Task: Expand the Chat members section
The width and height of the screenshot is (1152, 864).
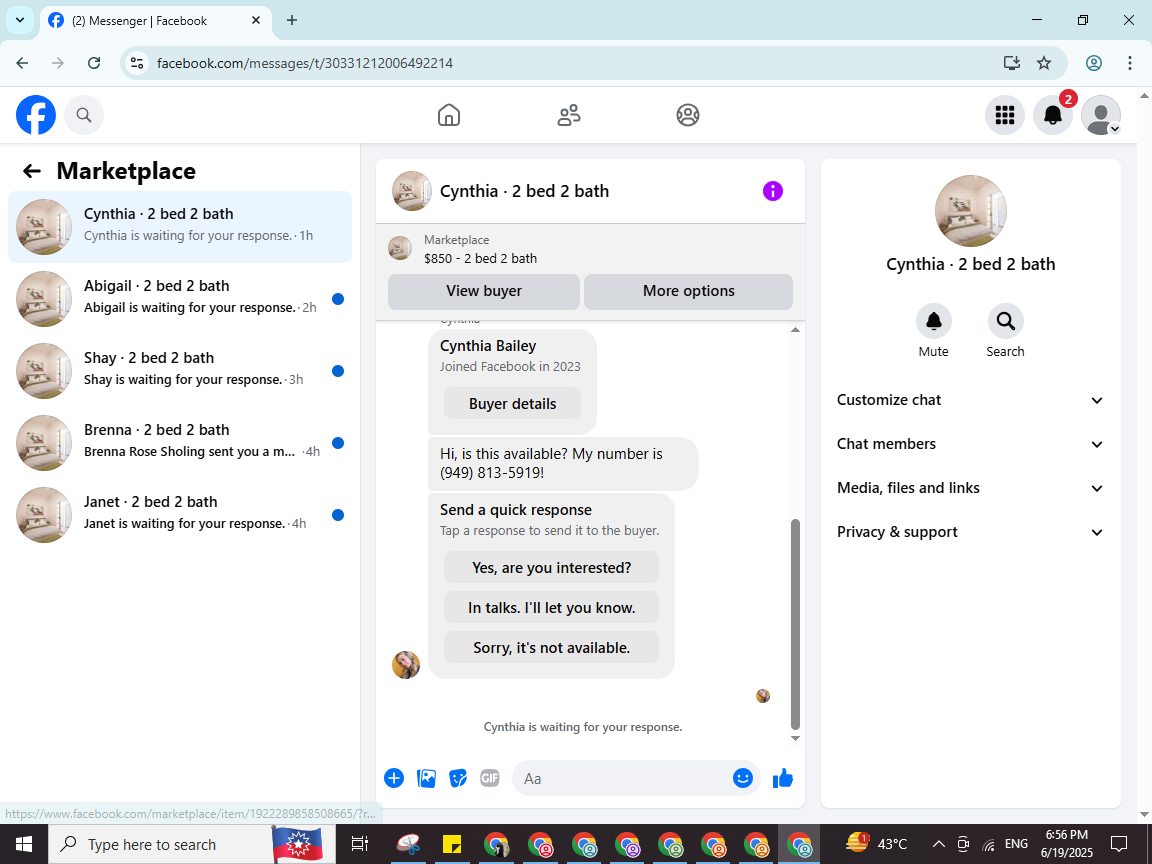Action: [970, 444]
